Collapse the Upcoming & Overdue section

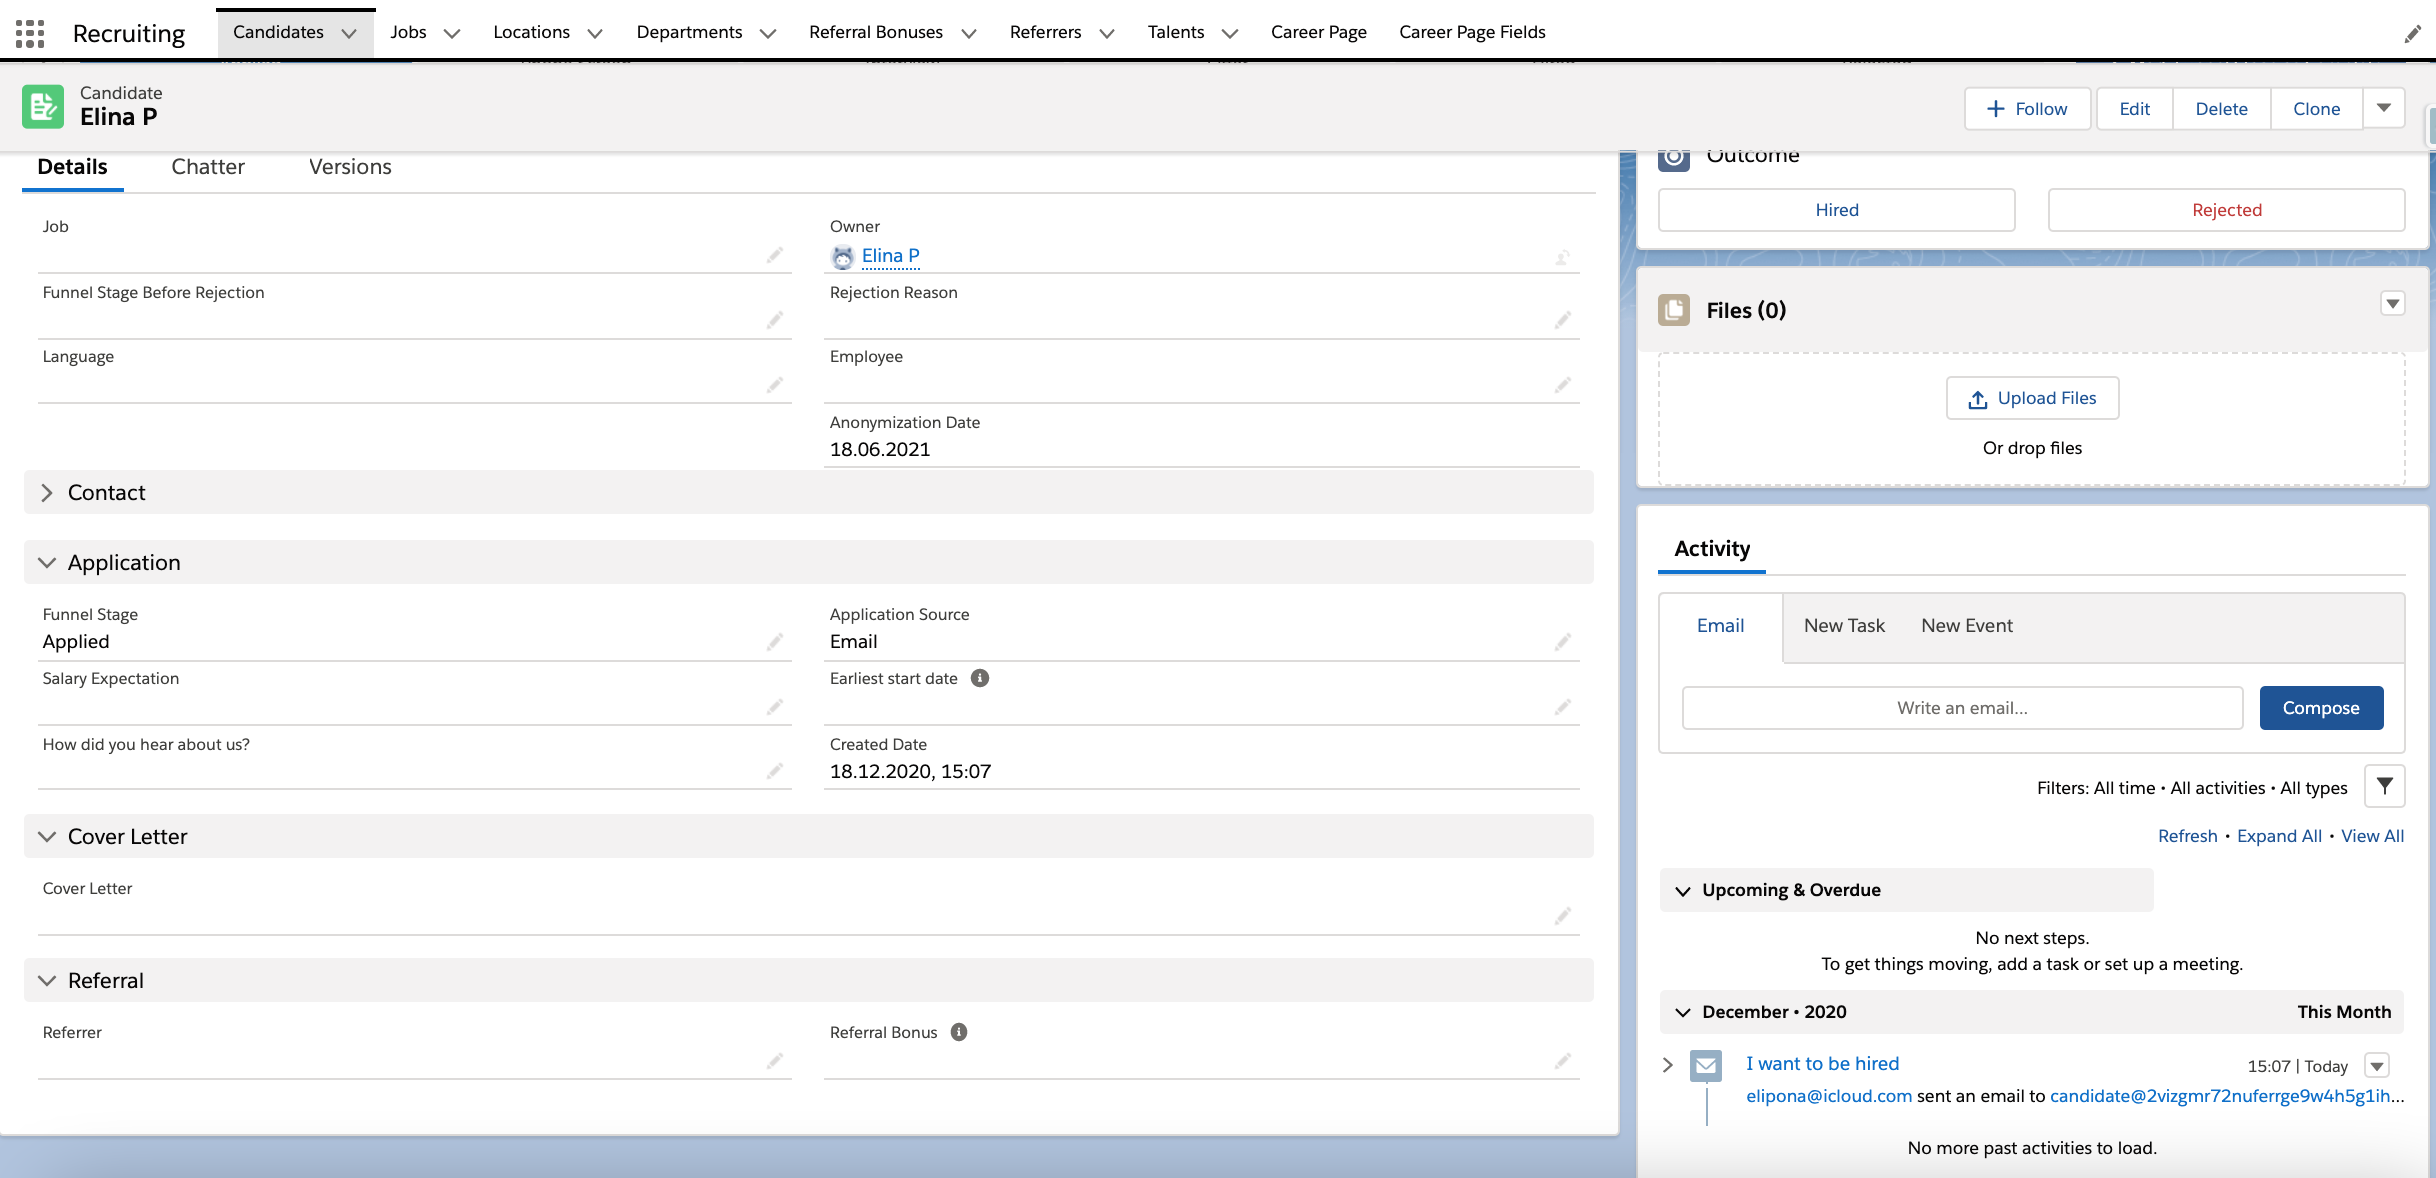(1683, 890)
